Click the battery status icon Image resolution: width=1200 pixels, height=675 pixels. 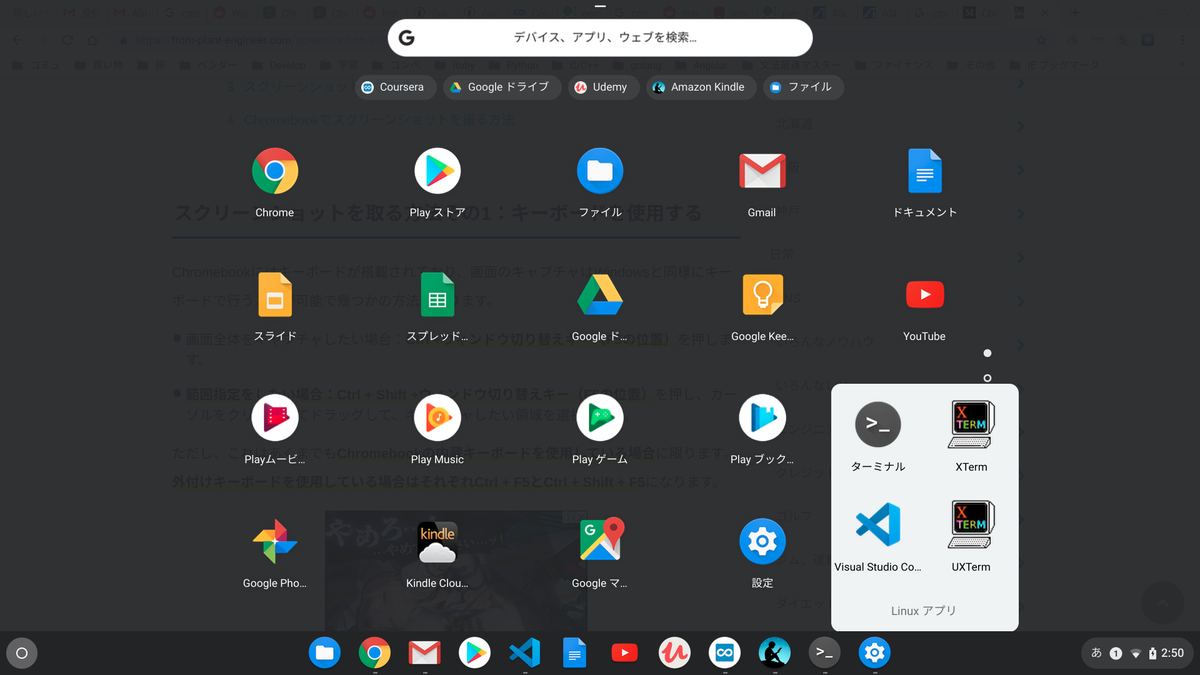[x=1153, y=653]
